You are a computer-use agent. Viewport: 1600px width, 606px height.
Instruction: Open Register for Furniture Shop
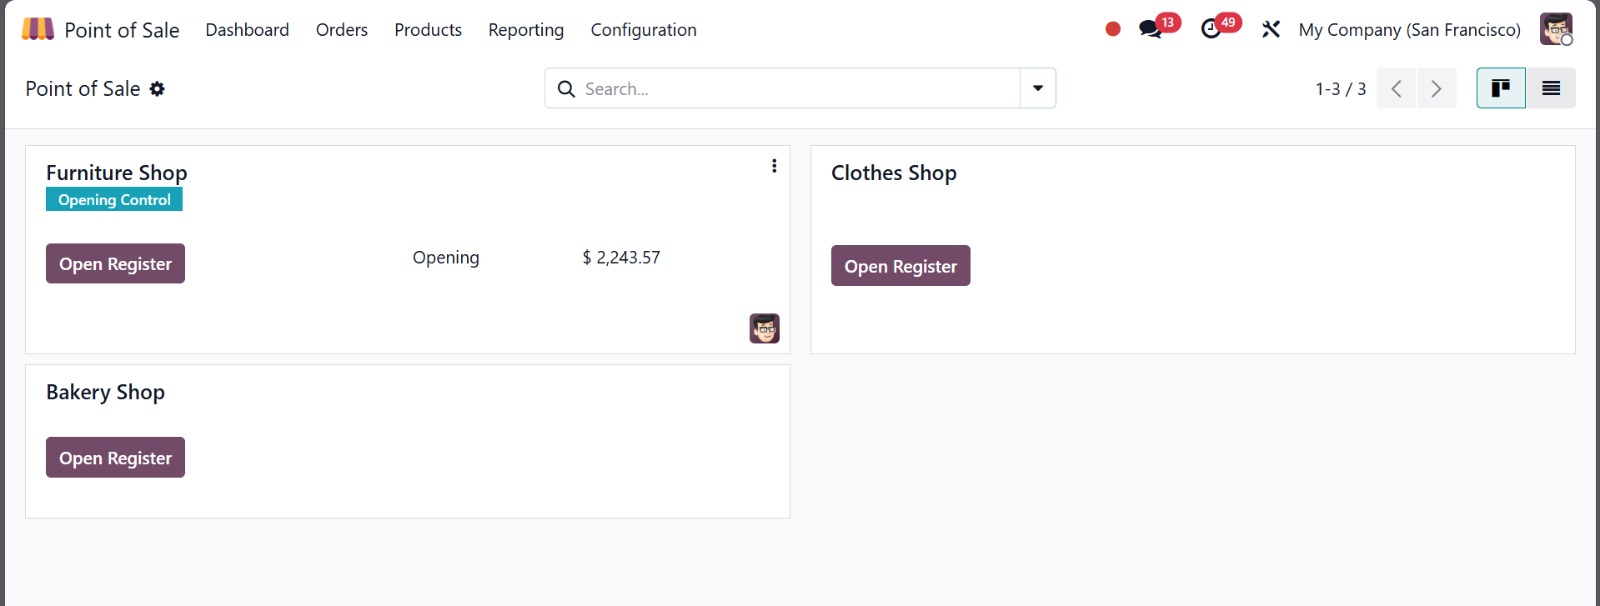click(115, 264)
